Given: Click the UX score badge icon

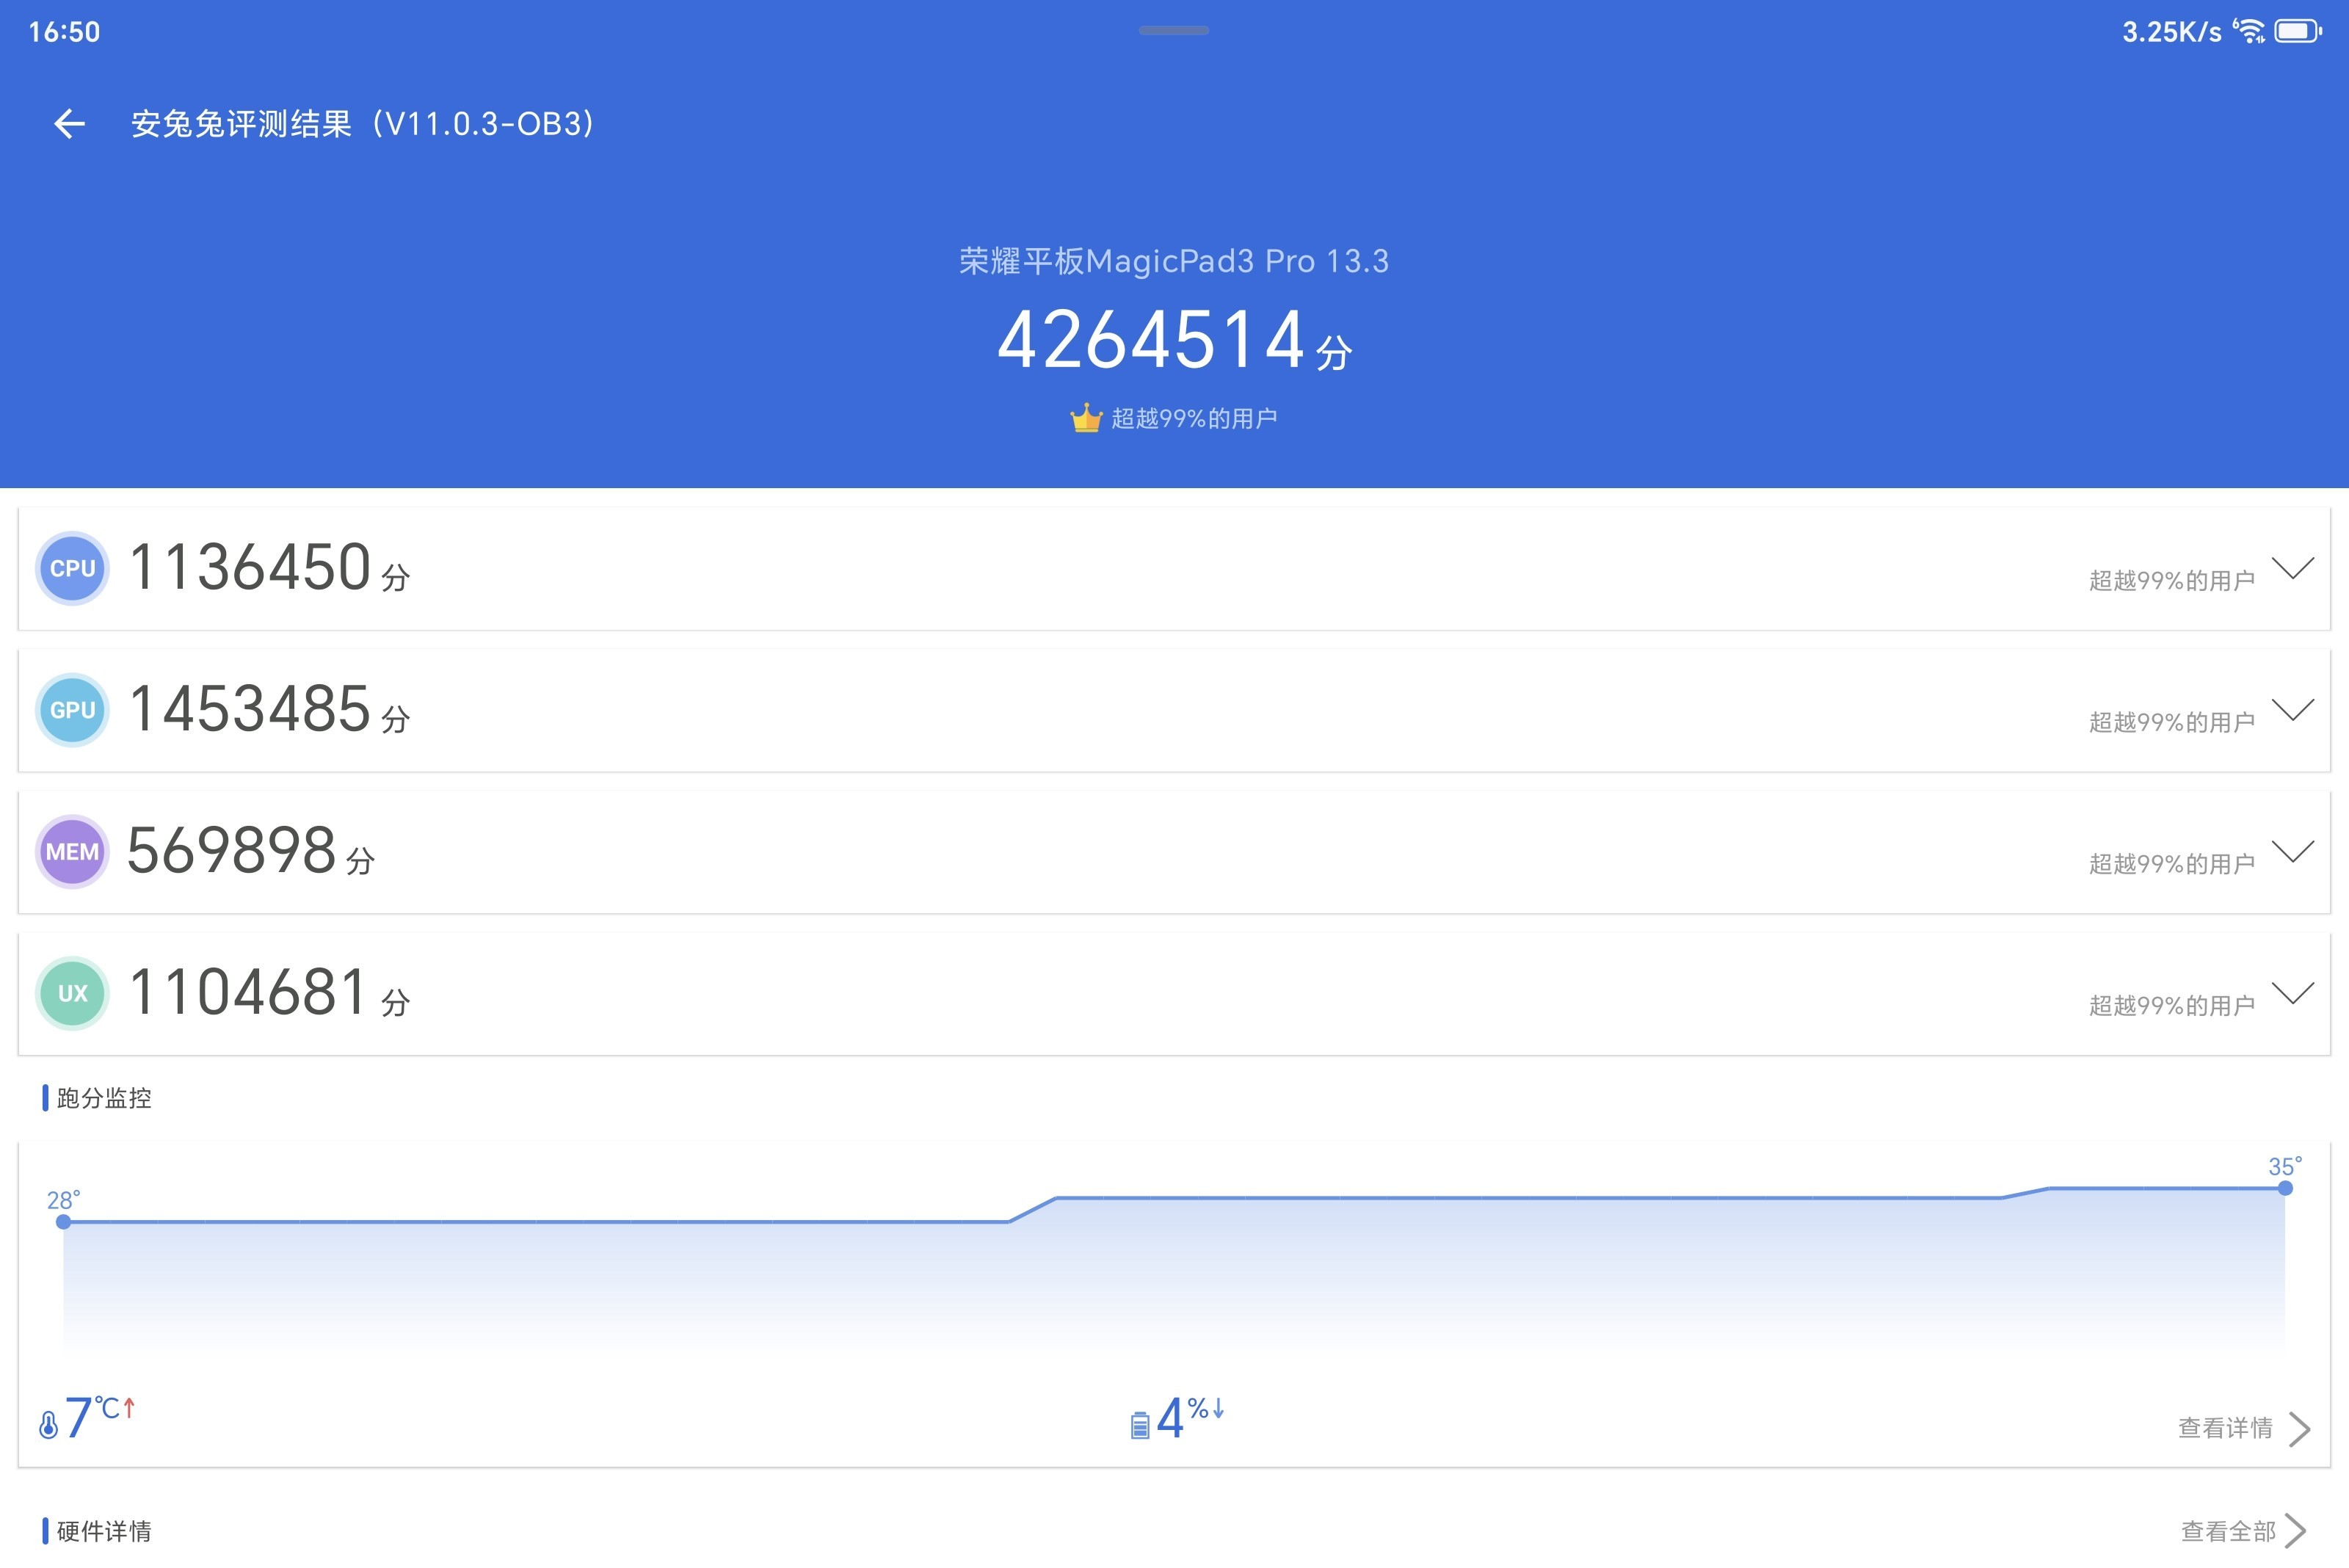Looking at the screenshot, I should [x=72, y=993].
